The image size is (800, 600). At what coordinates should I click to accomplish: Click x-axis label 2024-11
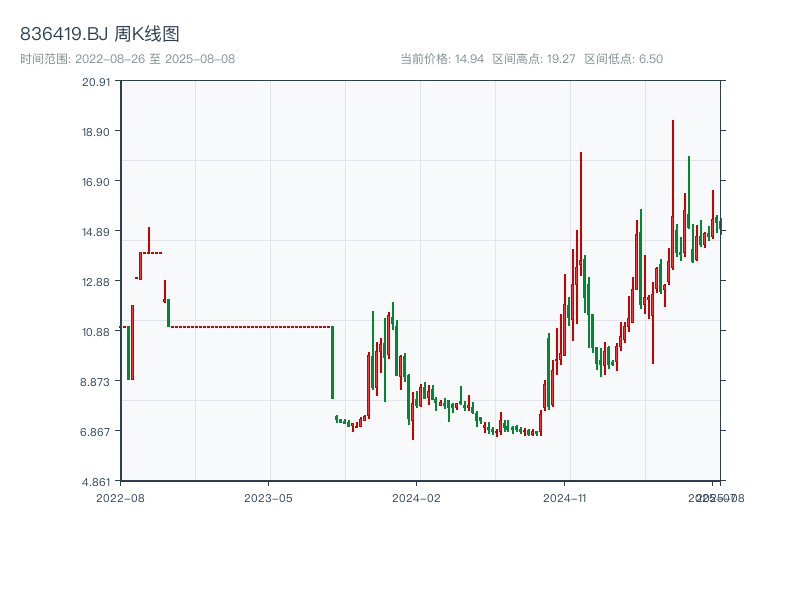pos(565,498)
